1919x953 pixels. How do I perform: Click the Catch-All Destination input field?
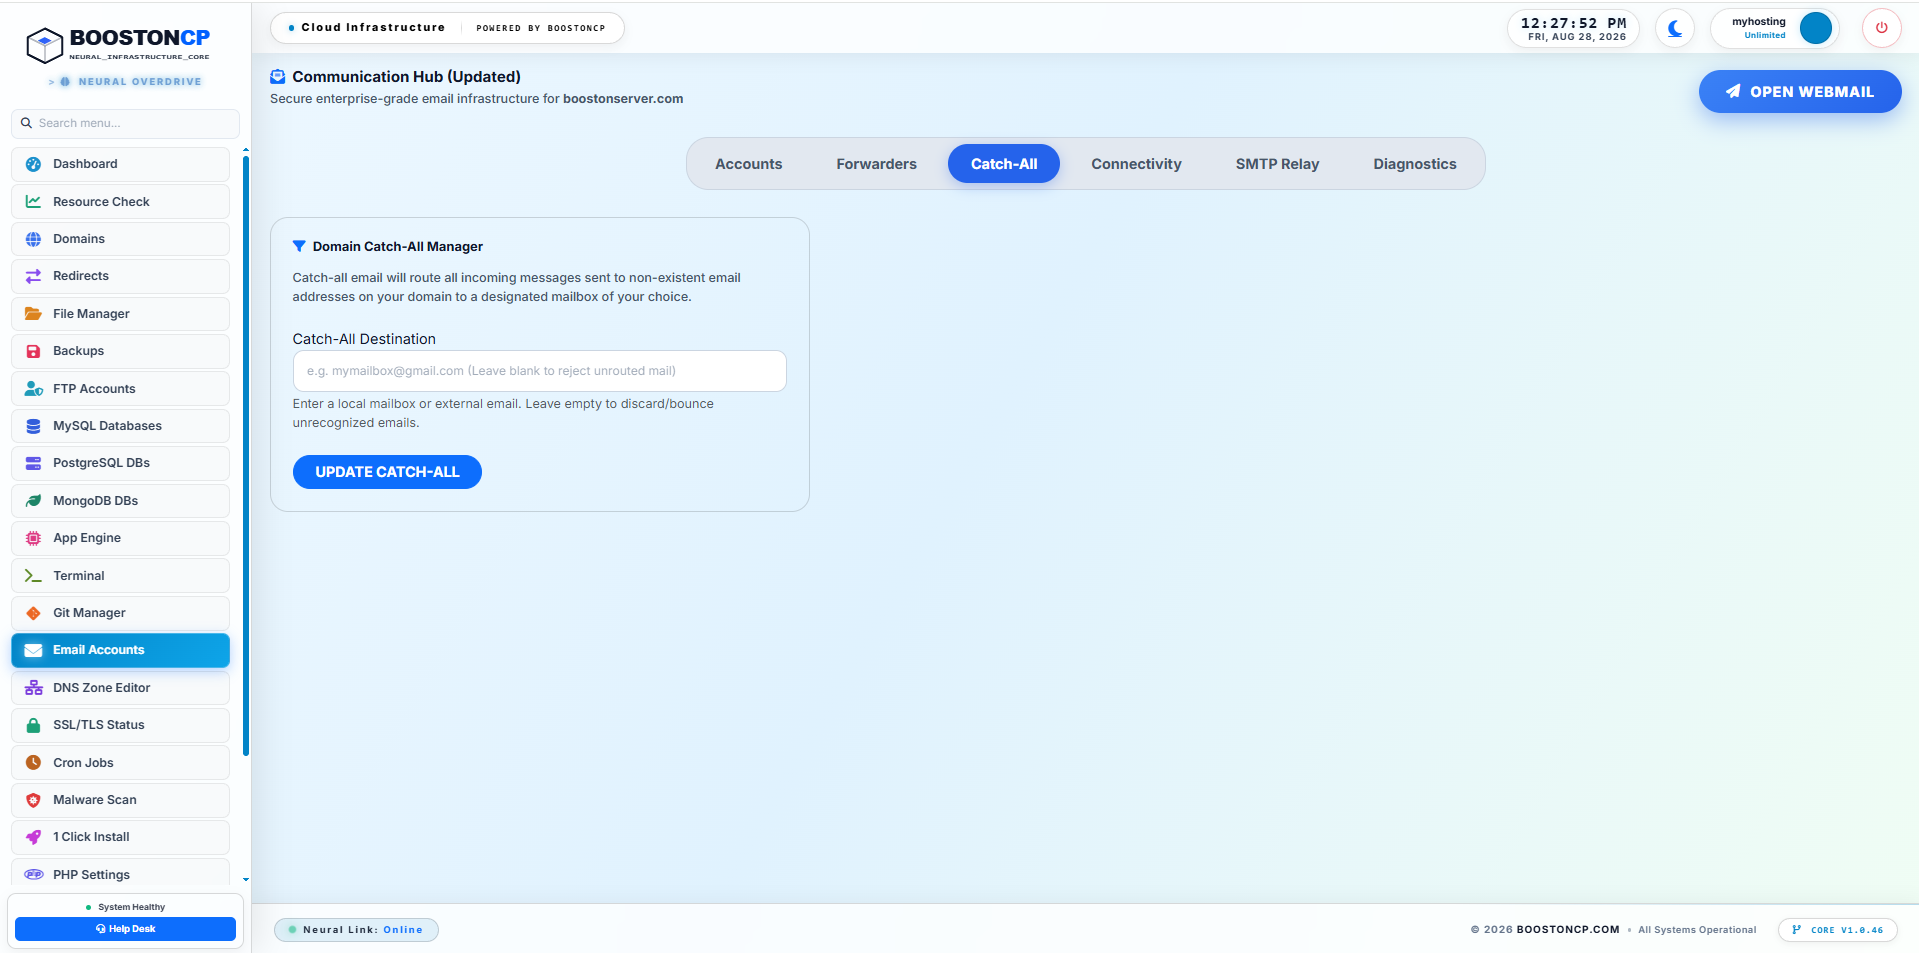tap(539, 371)
